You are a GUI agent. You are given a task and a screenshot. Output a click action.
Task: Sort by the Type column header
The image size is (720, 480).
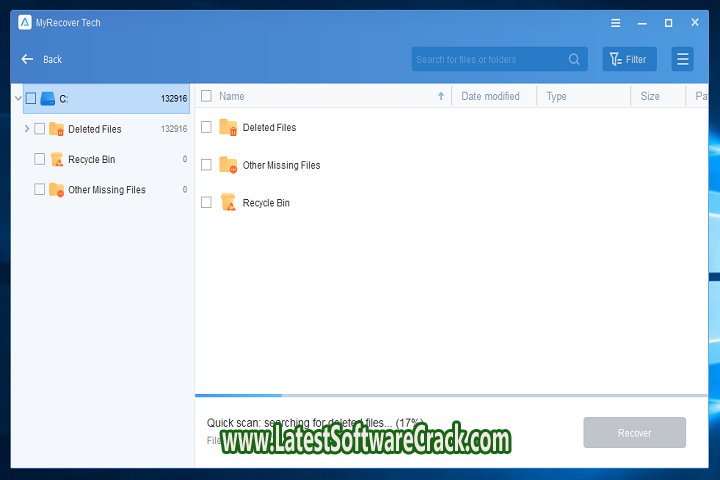[x=556, y=96]
